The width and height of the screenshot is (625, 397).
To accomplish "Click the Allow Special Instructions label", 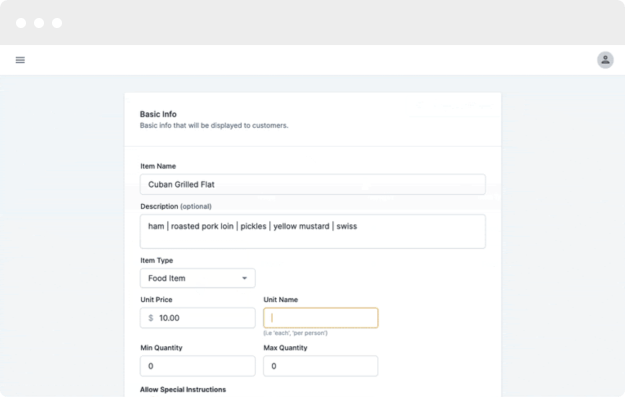I will pyautogui.click(x=183, y=389).
